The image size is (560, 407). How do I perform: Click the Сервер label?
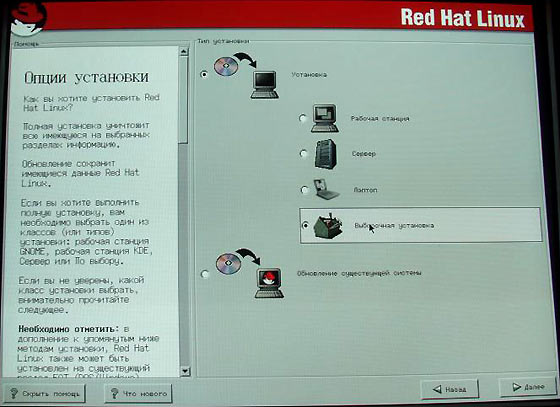click(364, 154)
